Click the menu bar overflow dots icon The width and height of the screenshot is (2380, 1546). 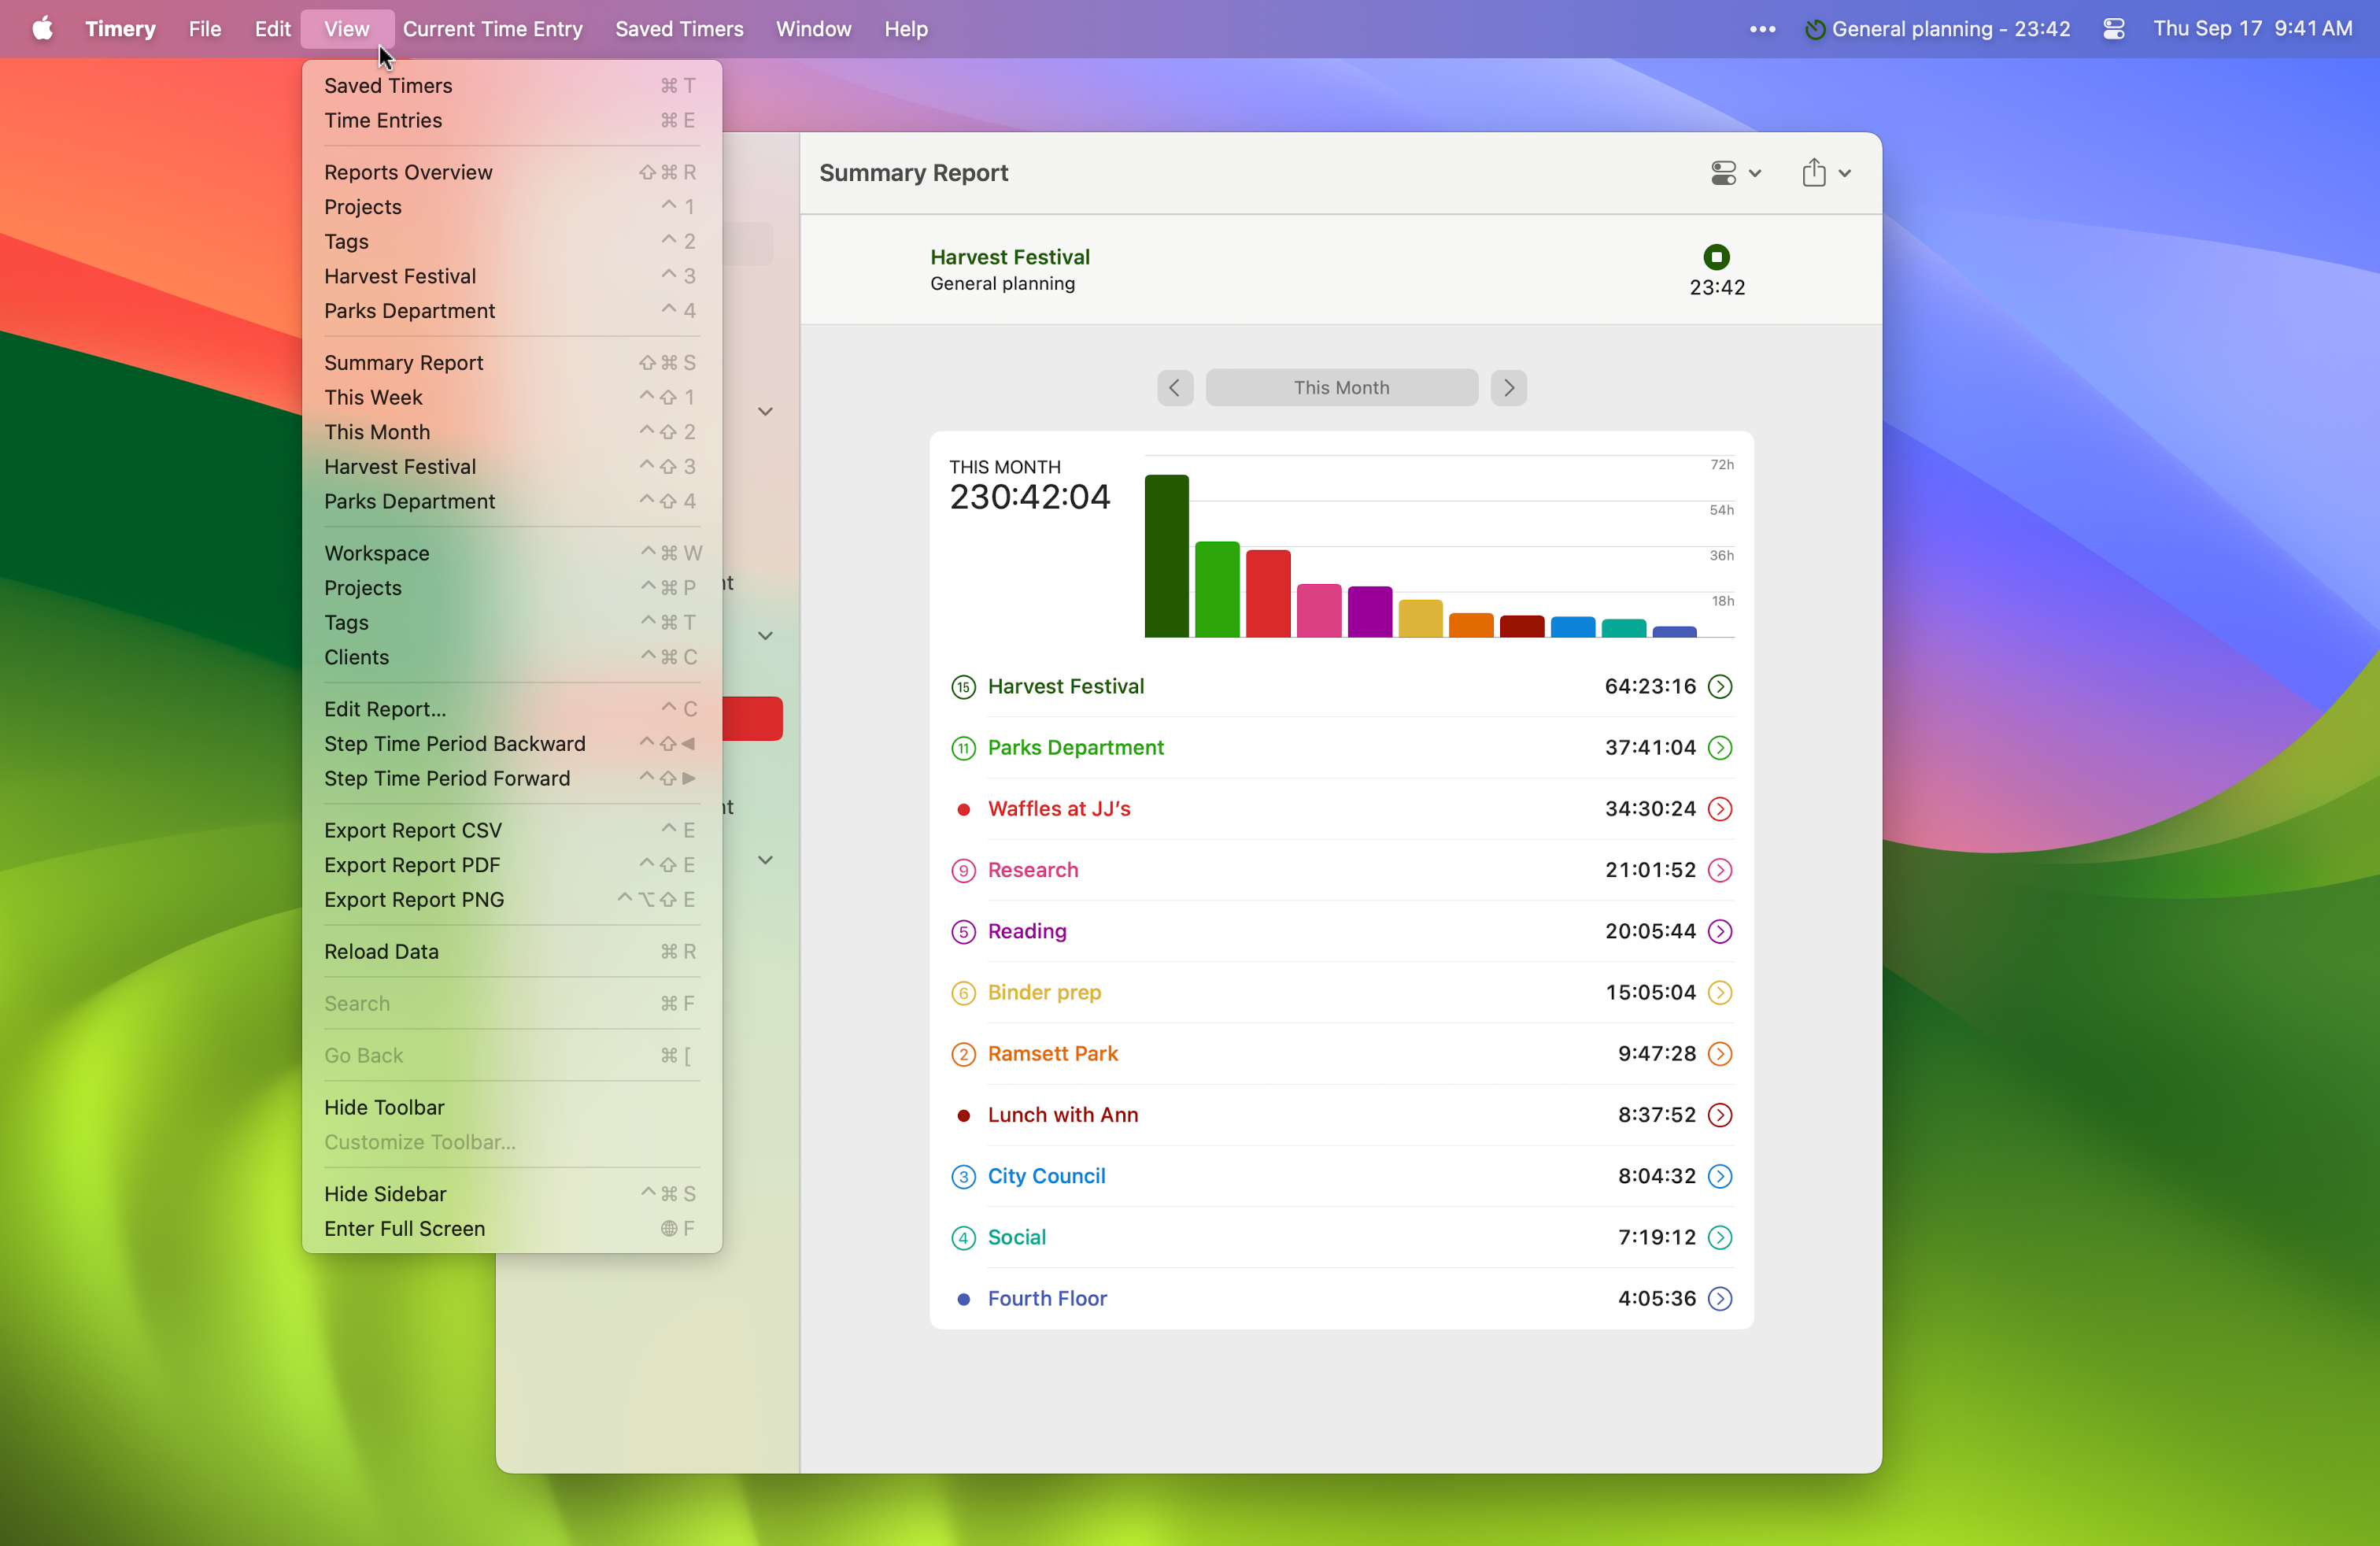[x=1762, y=29]
